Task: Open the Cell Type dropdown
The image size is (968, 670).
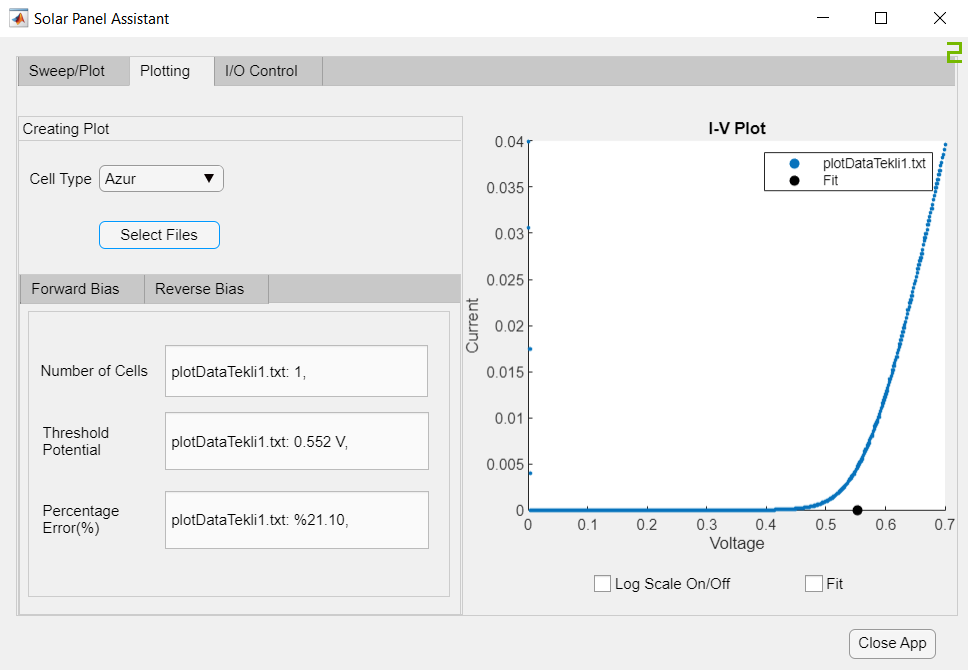Action: tap(161, 178)
